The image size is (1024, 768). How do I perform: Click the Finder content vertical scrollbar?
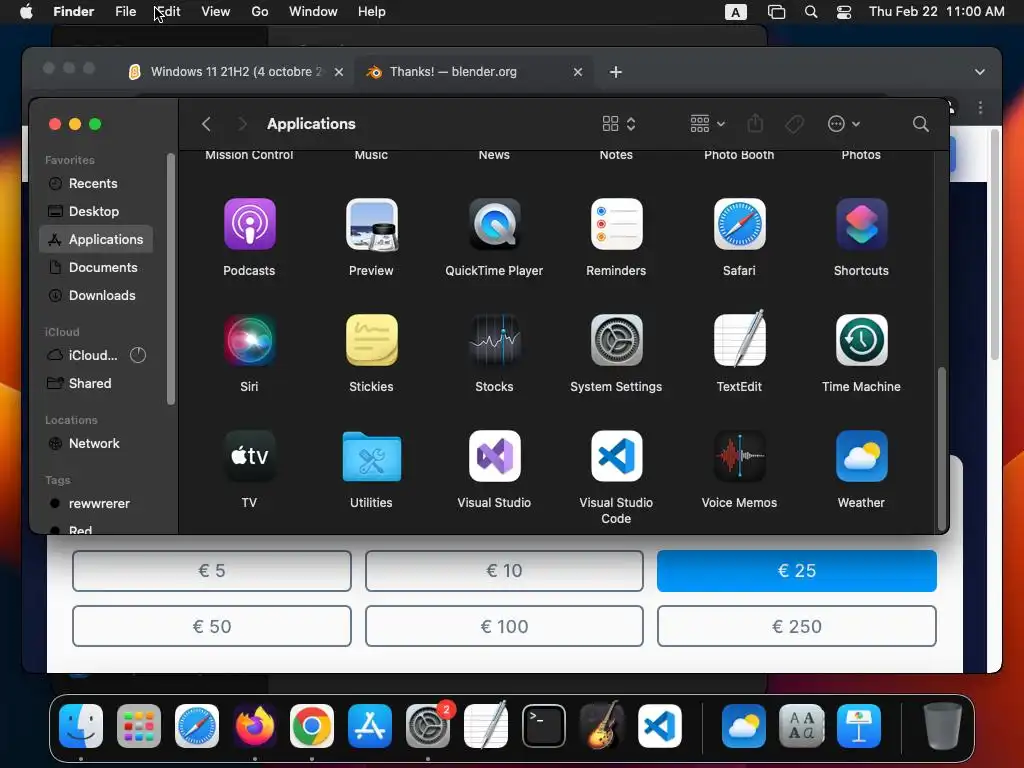pos(942,448)
